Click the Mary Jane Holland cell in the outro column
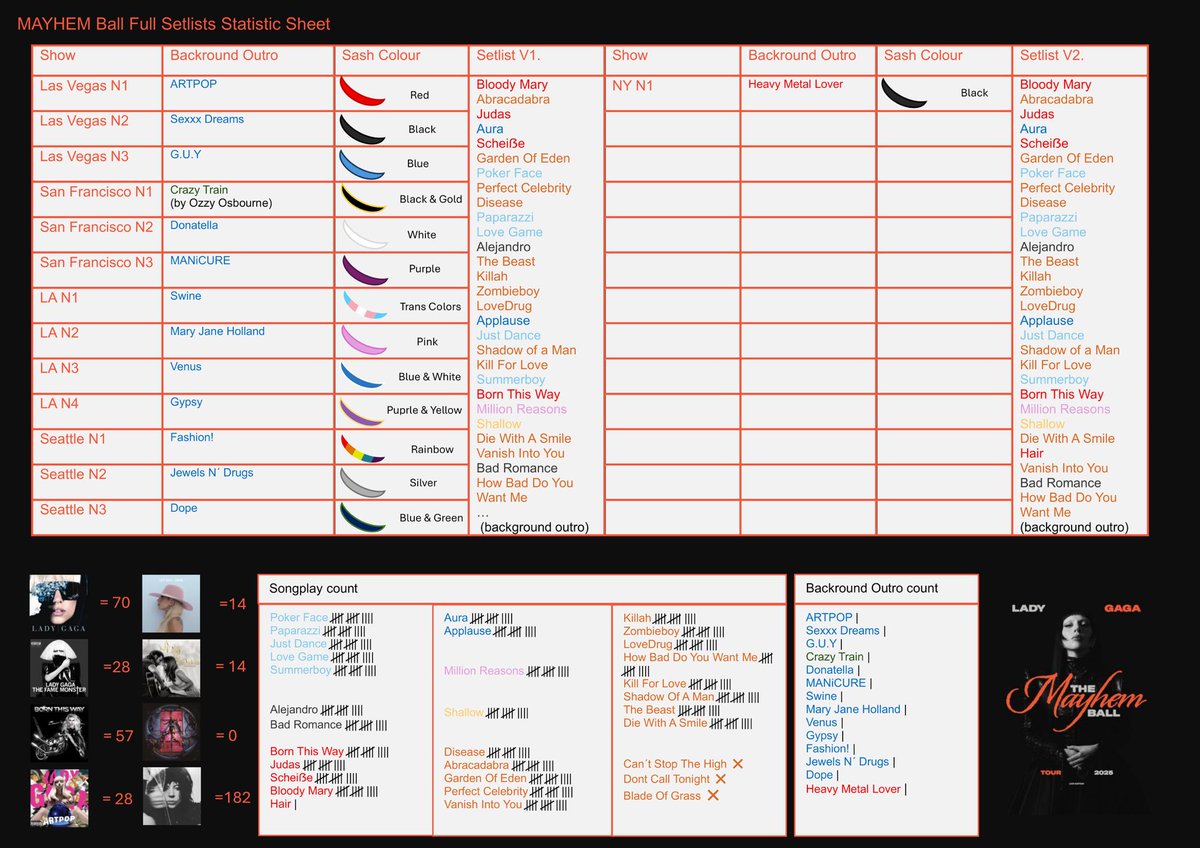 (x=247, y=340)
